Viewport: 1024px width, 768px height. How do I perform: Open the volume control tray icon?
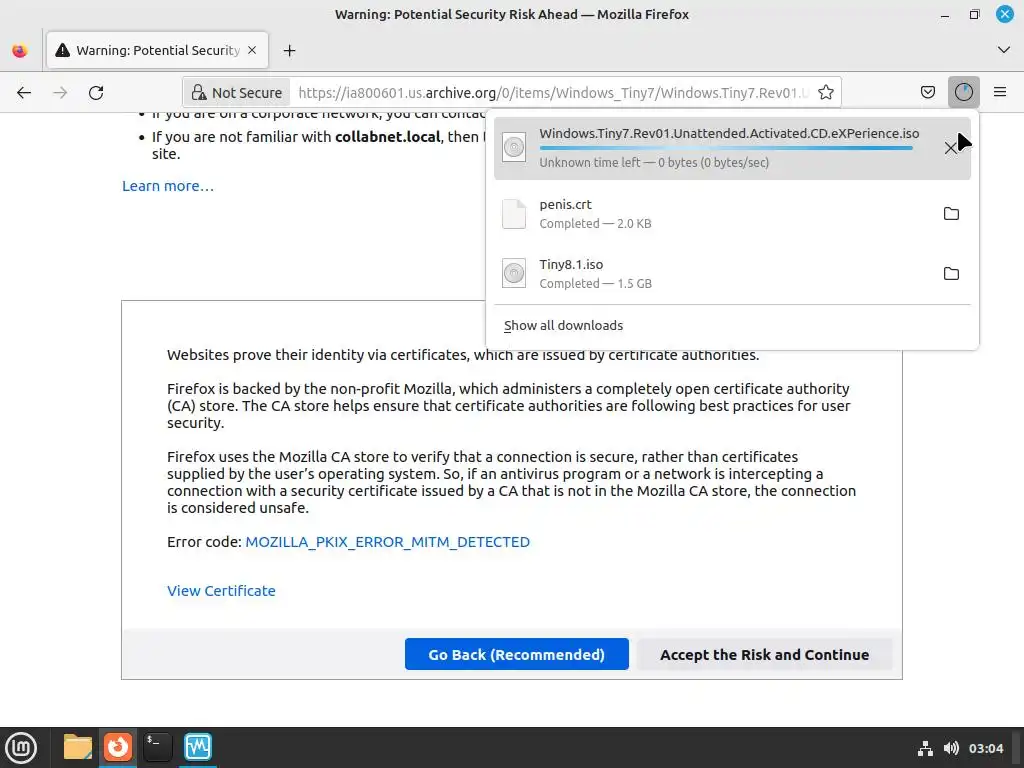951,748
